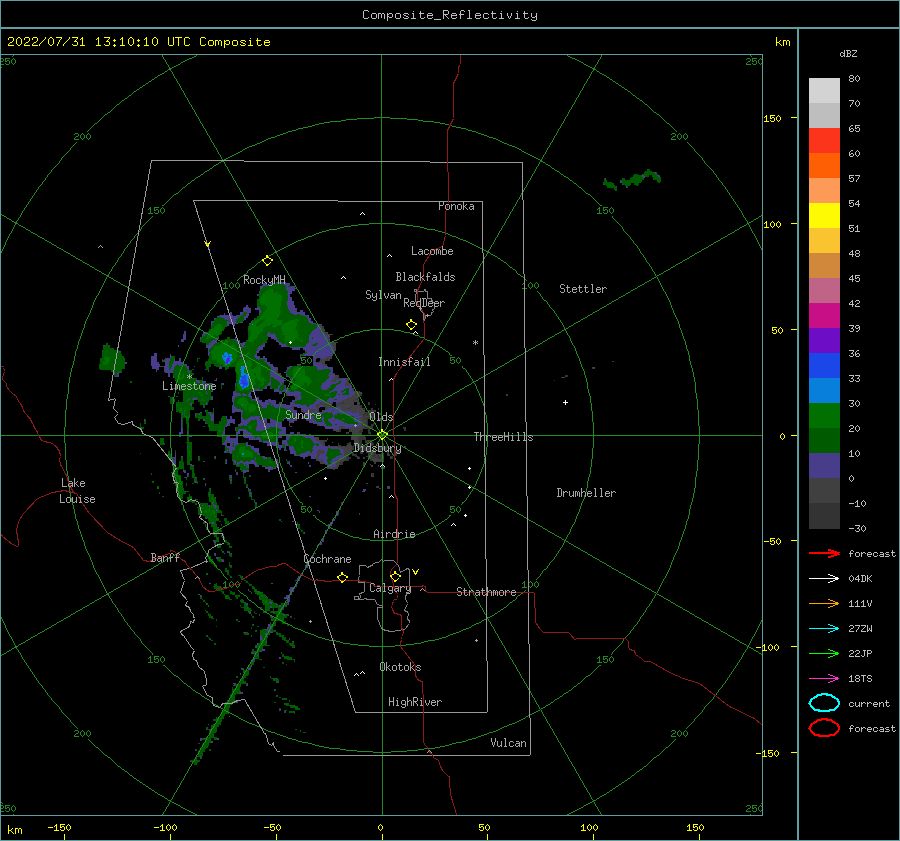900x841 pixels.
Task: Click the Blackfalds label
Action: click(425, 277)
